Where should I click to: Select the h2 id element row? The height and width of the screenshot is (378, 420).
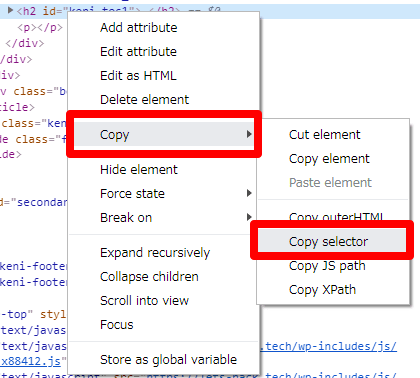210,11
